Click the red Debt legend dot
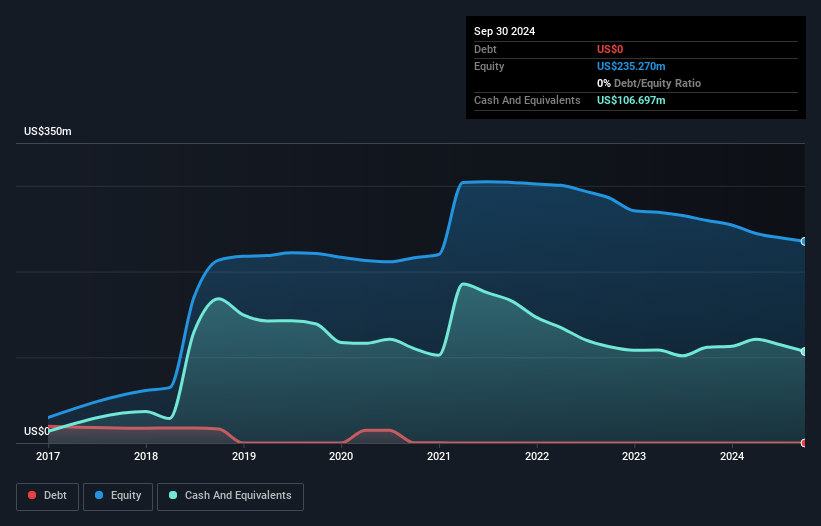 tap(32, 495)
